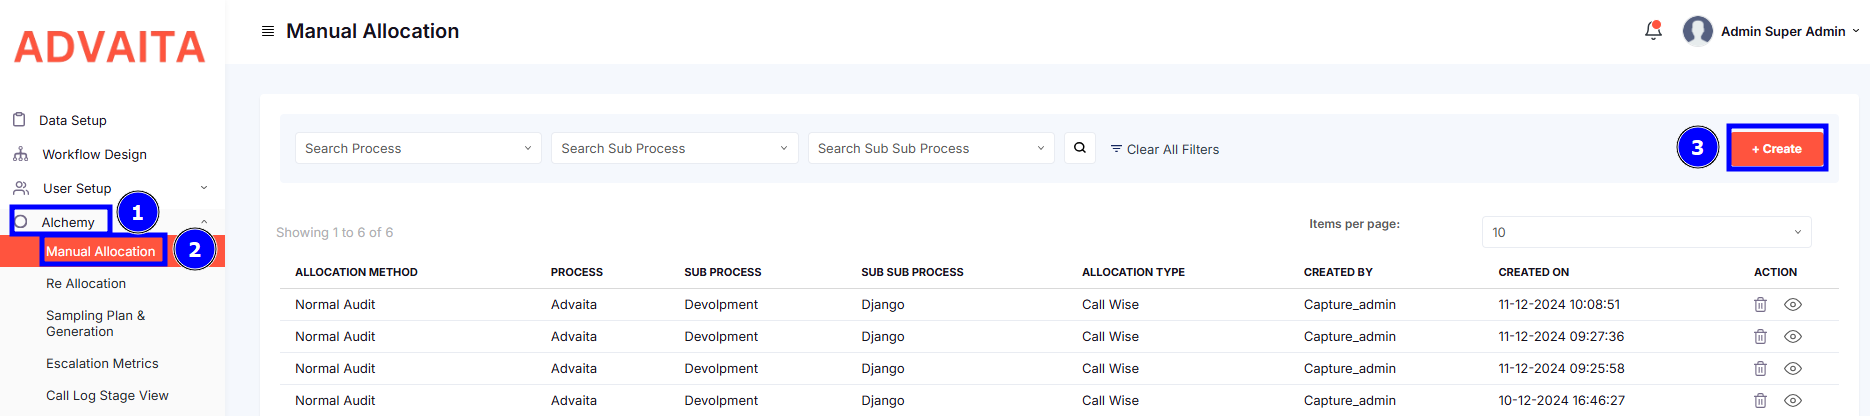This screenshot has height=416, width=1870.
Task: Delete the 11-12-2024 09:27:36 allocation
Action: coord(1760,336)
